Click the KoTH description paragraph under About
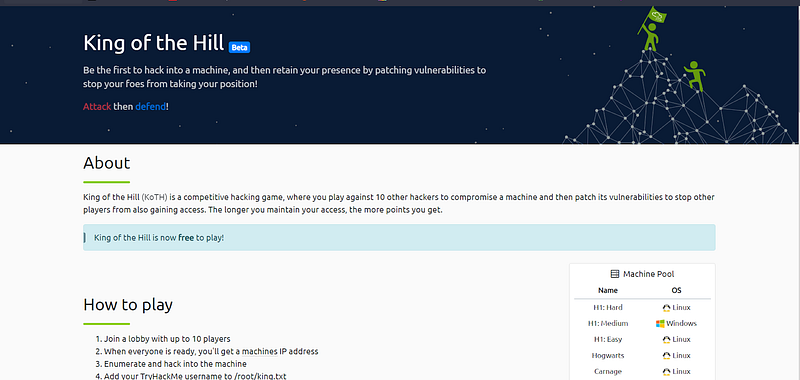800x380 pixels. pyautogui.click(x=399, y=203)
